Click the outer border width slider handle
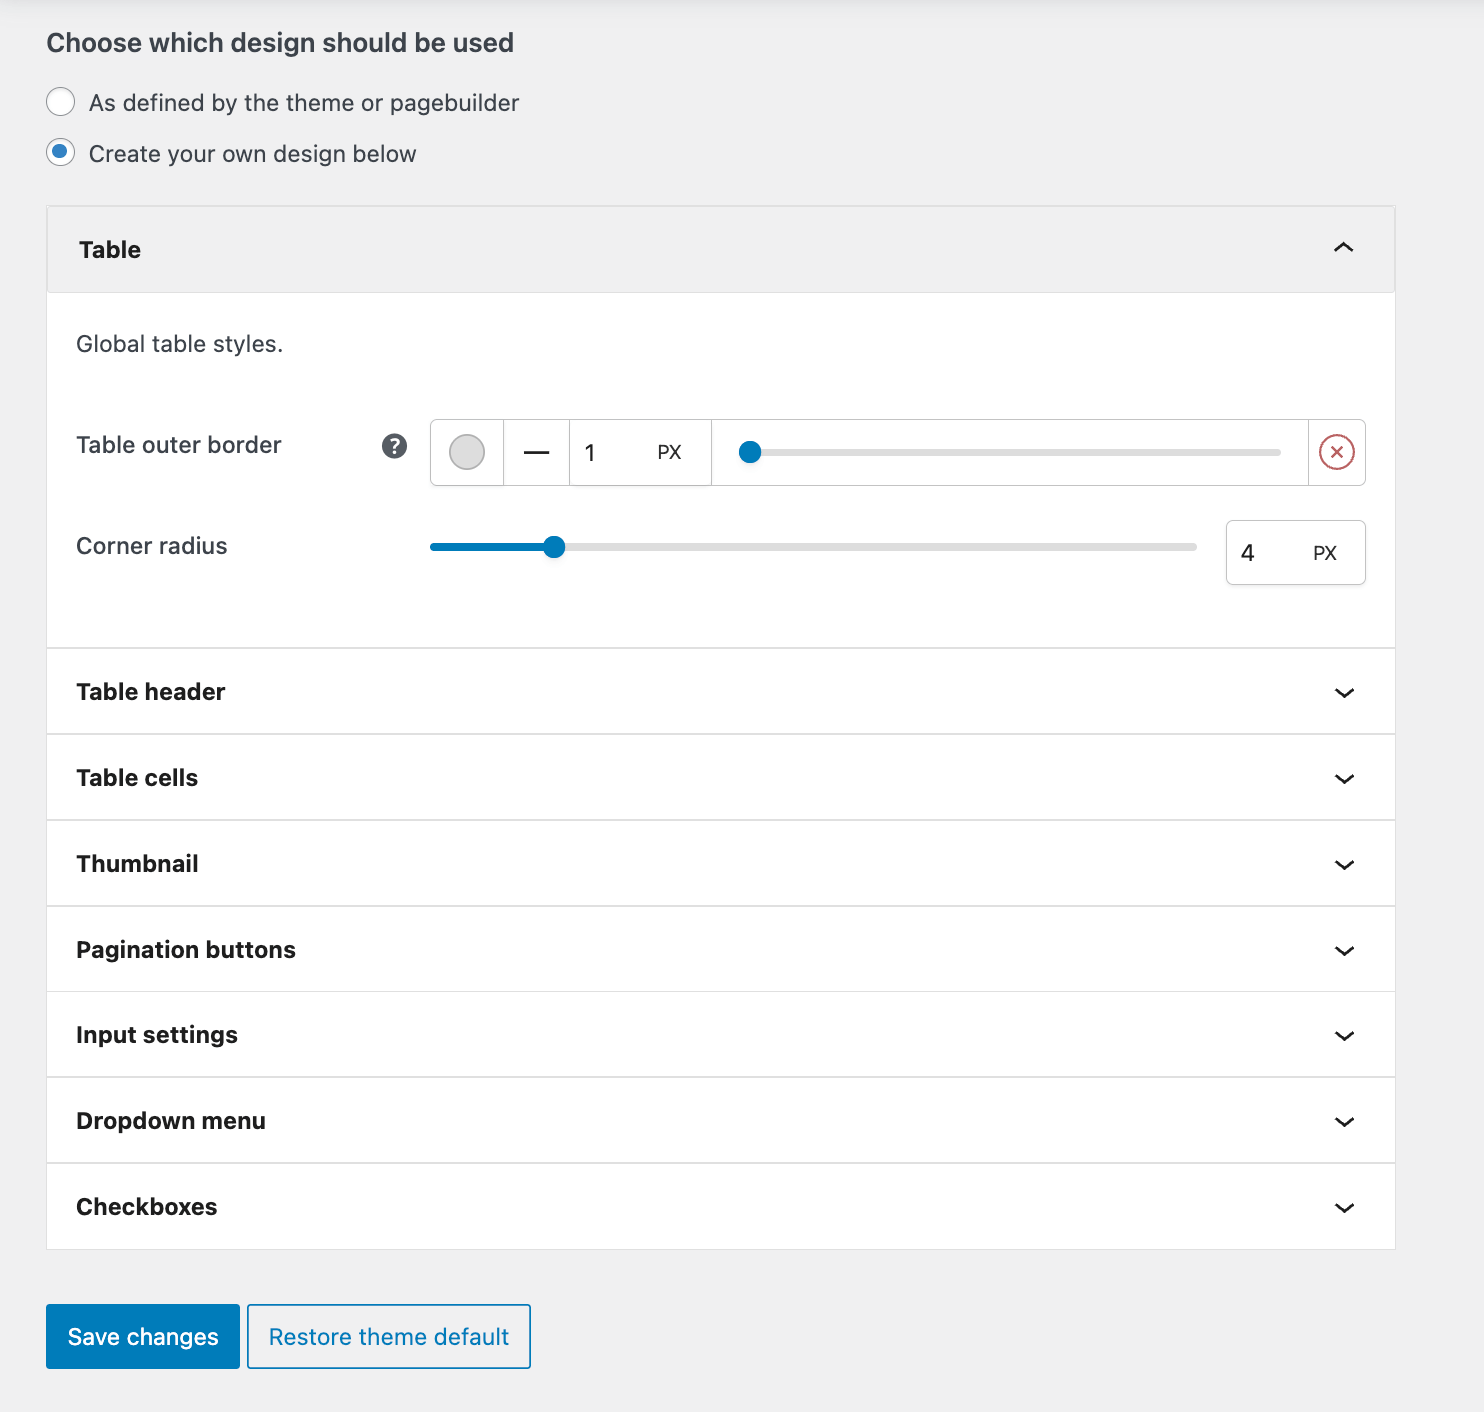This screenshot has width=1484, height=1412. [750, 453]
